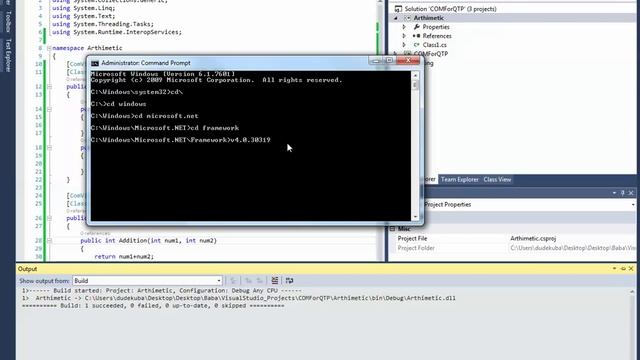The height and width of the screenshot is (360, 640).
Task: Expand the Class1.cs node
Action: point(404,45)
